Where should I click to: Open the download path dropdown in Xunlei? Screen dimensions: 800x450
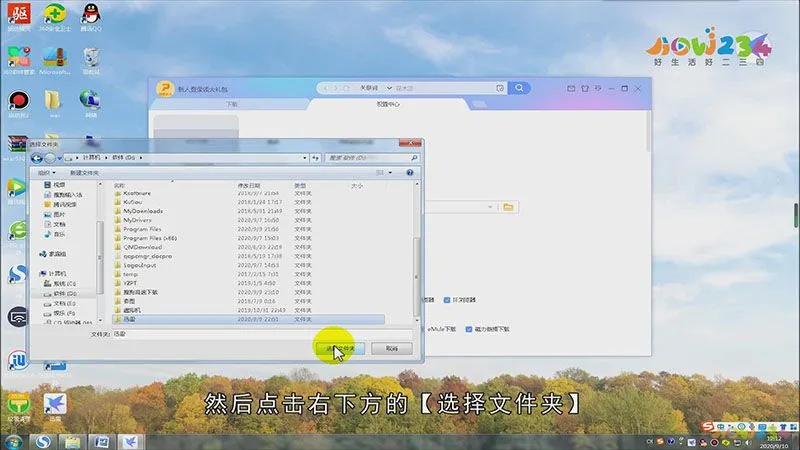490,207
